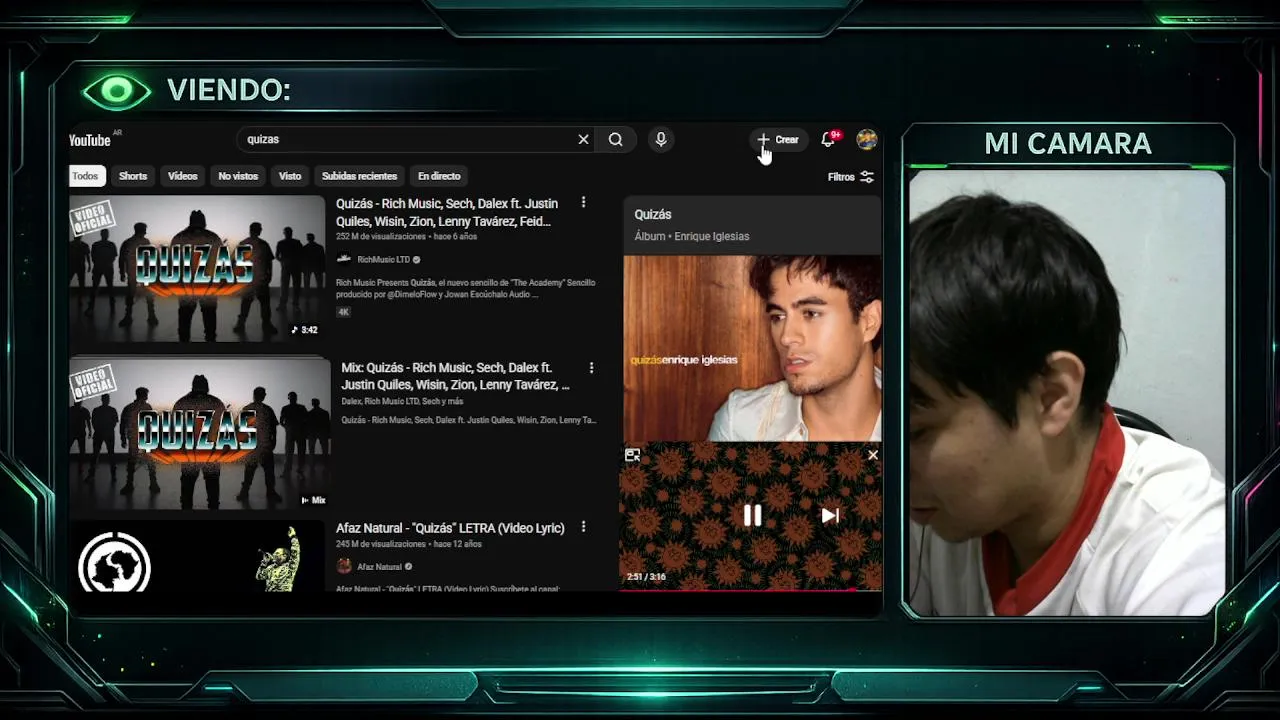Open the Mix: Quizás title link
This screenshot has height=720, width=1280.
pos(455,376)
